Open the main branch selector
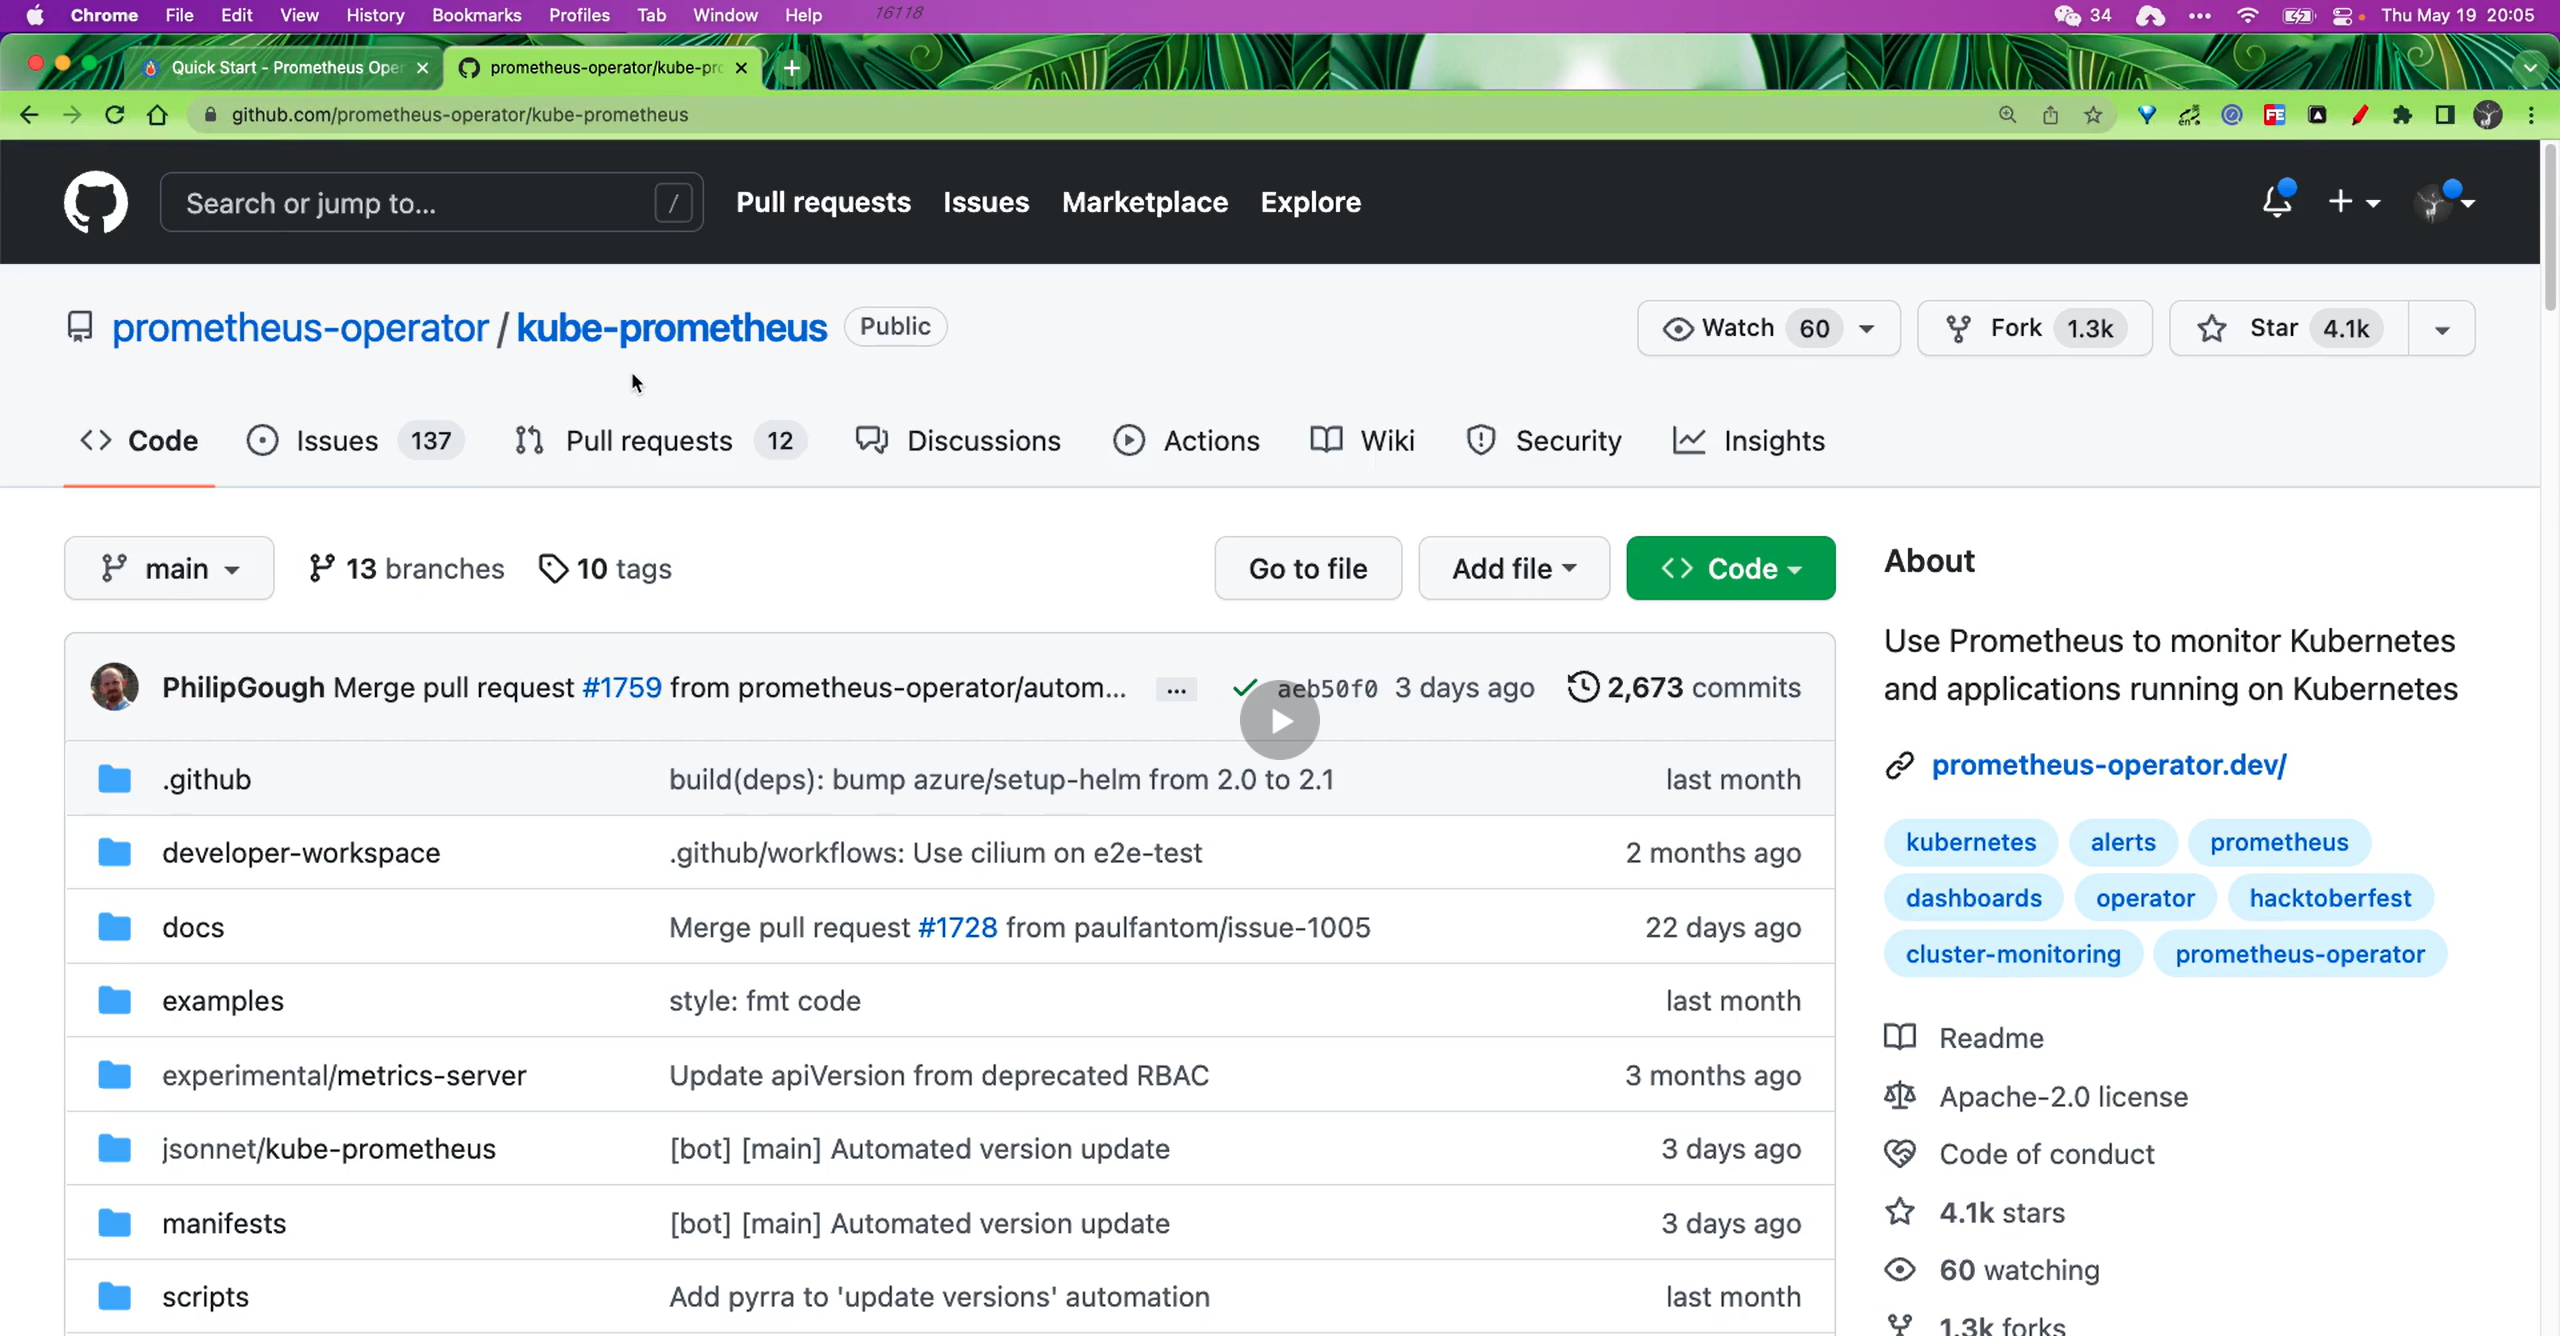This screenshot has height=1336, width=2560. coord(169,568)
